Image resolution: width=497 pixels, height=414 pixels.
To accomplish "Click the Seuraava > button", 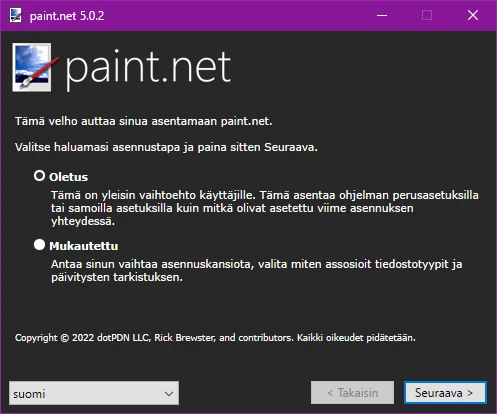I will coord(445,393).
